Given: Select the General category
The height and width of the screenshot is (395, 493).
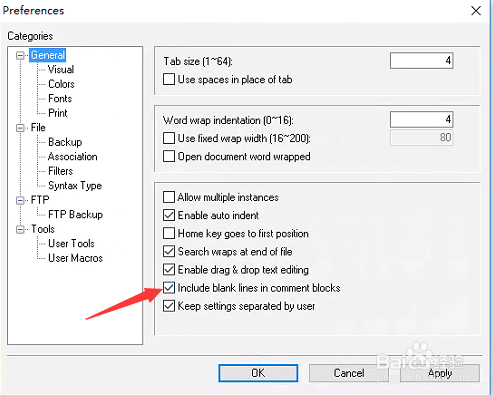Looking at the screenshot, I should [48, 55].
